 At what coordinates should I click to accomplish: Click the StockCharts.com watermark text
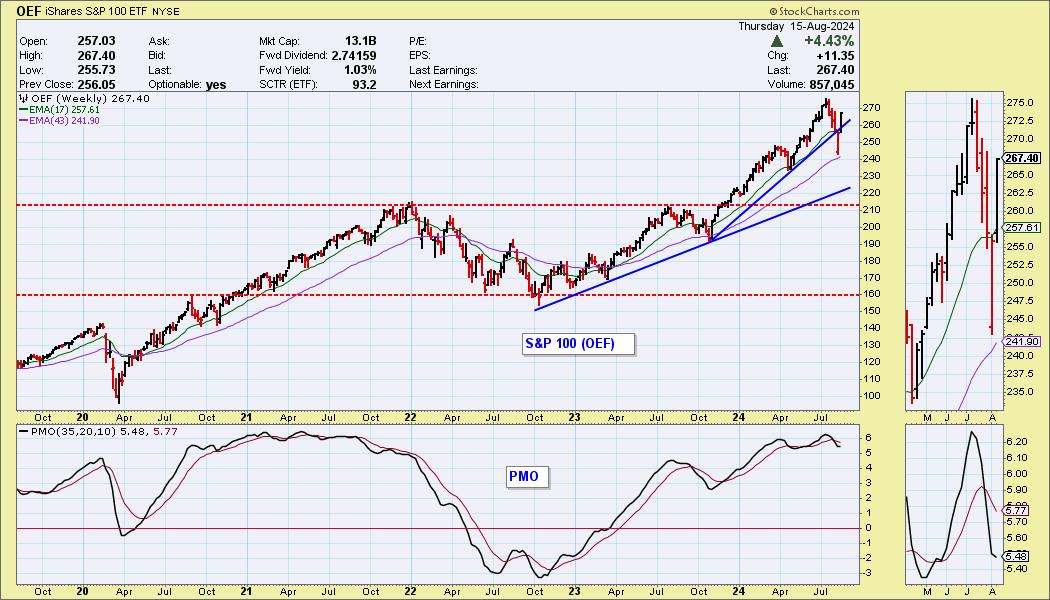(814, 11)
